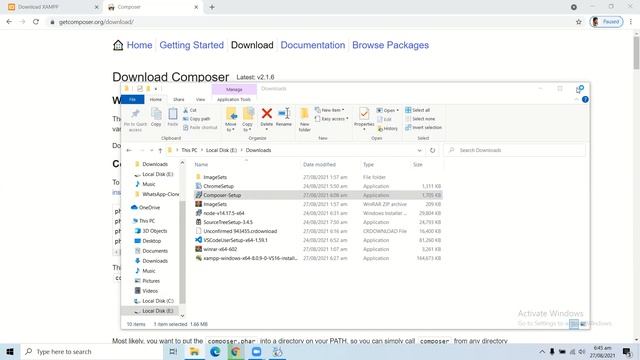
Task: Open Local Disk (C:) in navigation pane
Action: click(x=154, y=301)
